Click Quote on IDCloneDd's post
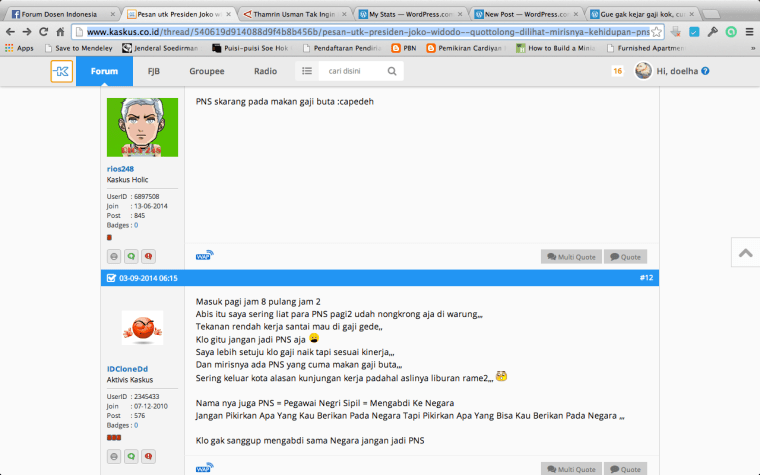The width and height of the screenshot is (760, 475). [x=625, y=469]
